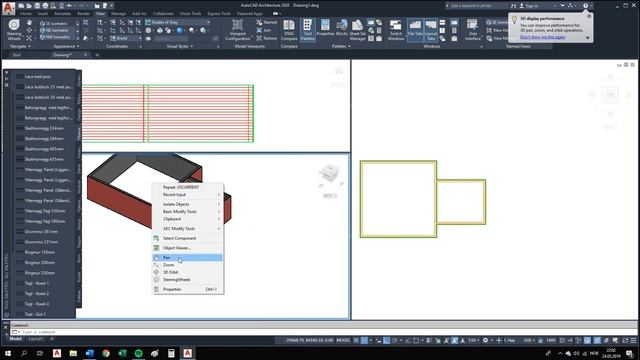
Task: Open the Help question mark icon
Action: coord(585,6)
